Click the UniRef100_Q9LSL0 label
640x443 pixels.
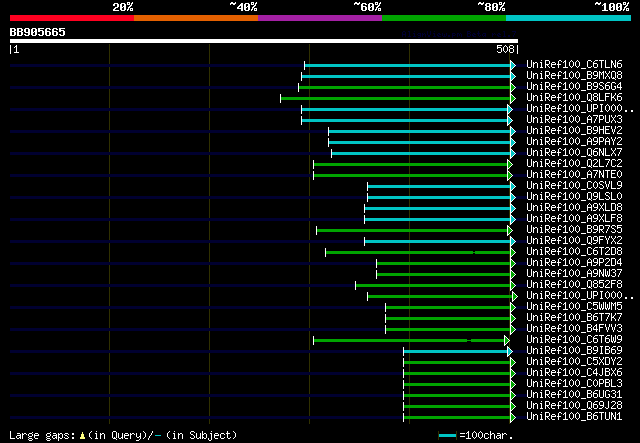pyautogui.click(x=574, y=197)
